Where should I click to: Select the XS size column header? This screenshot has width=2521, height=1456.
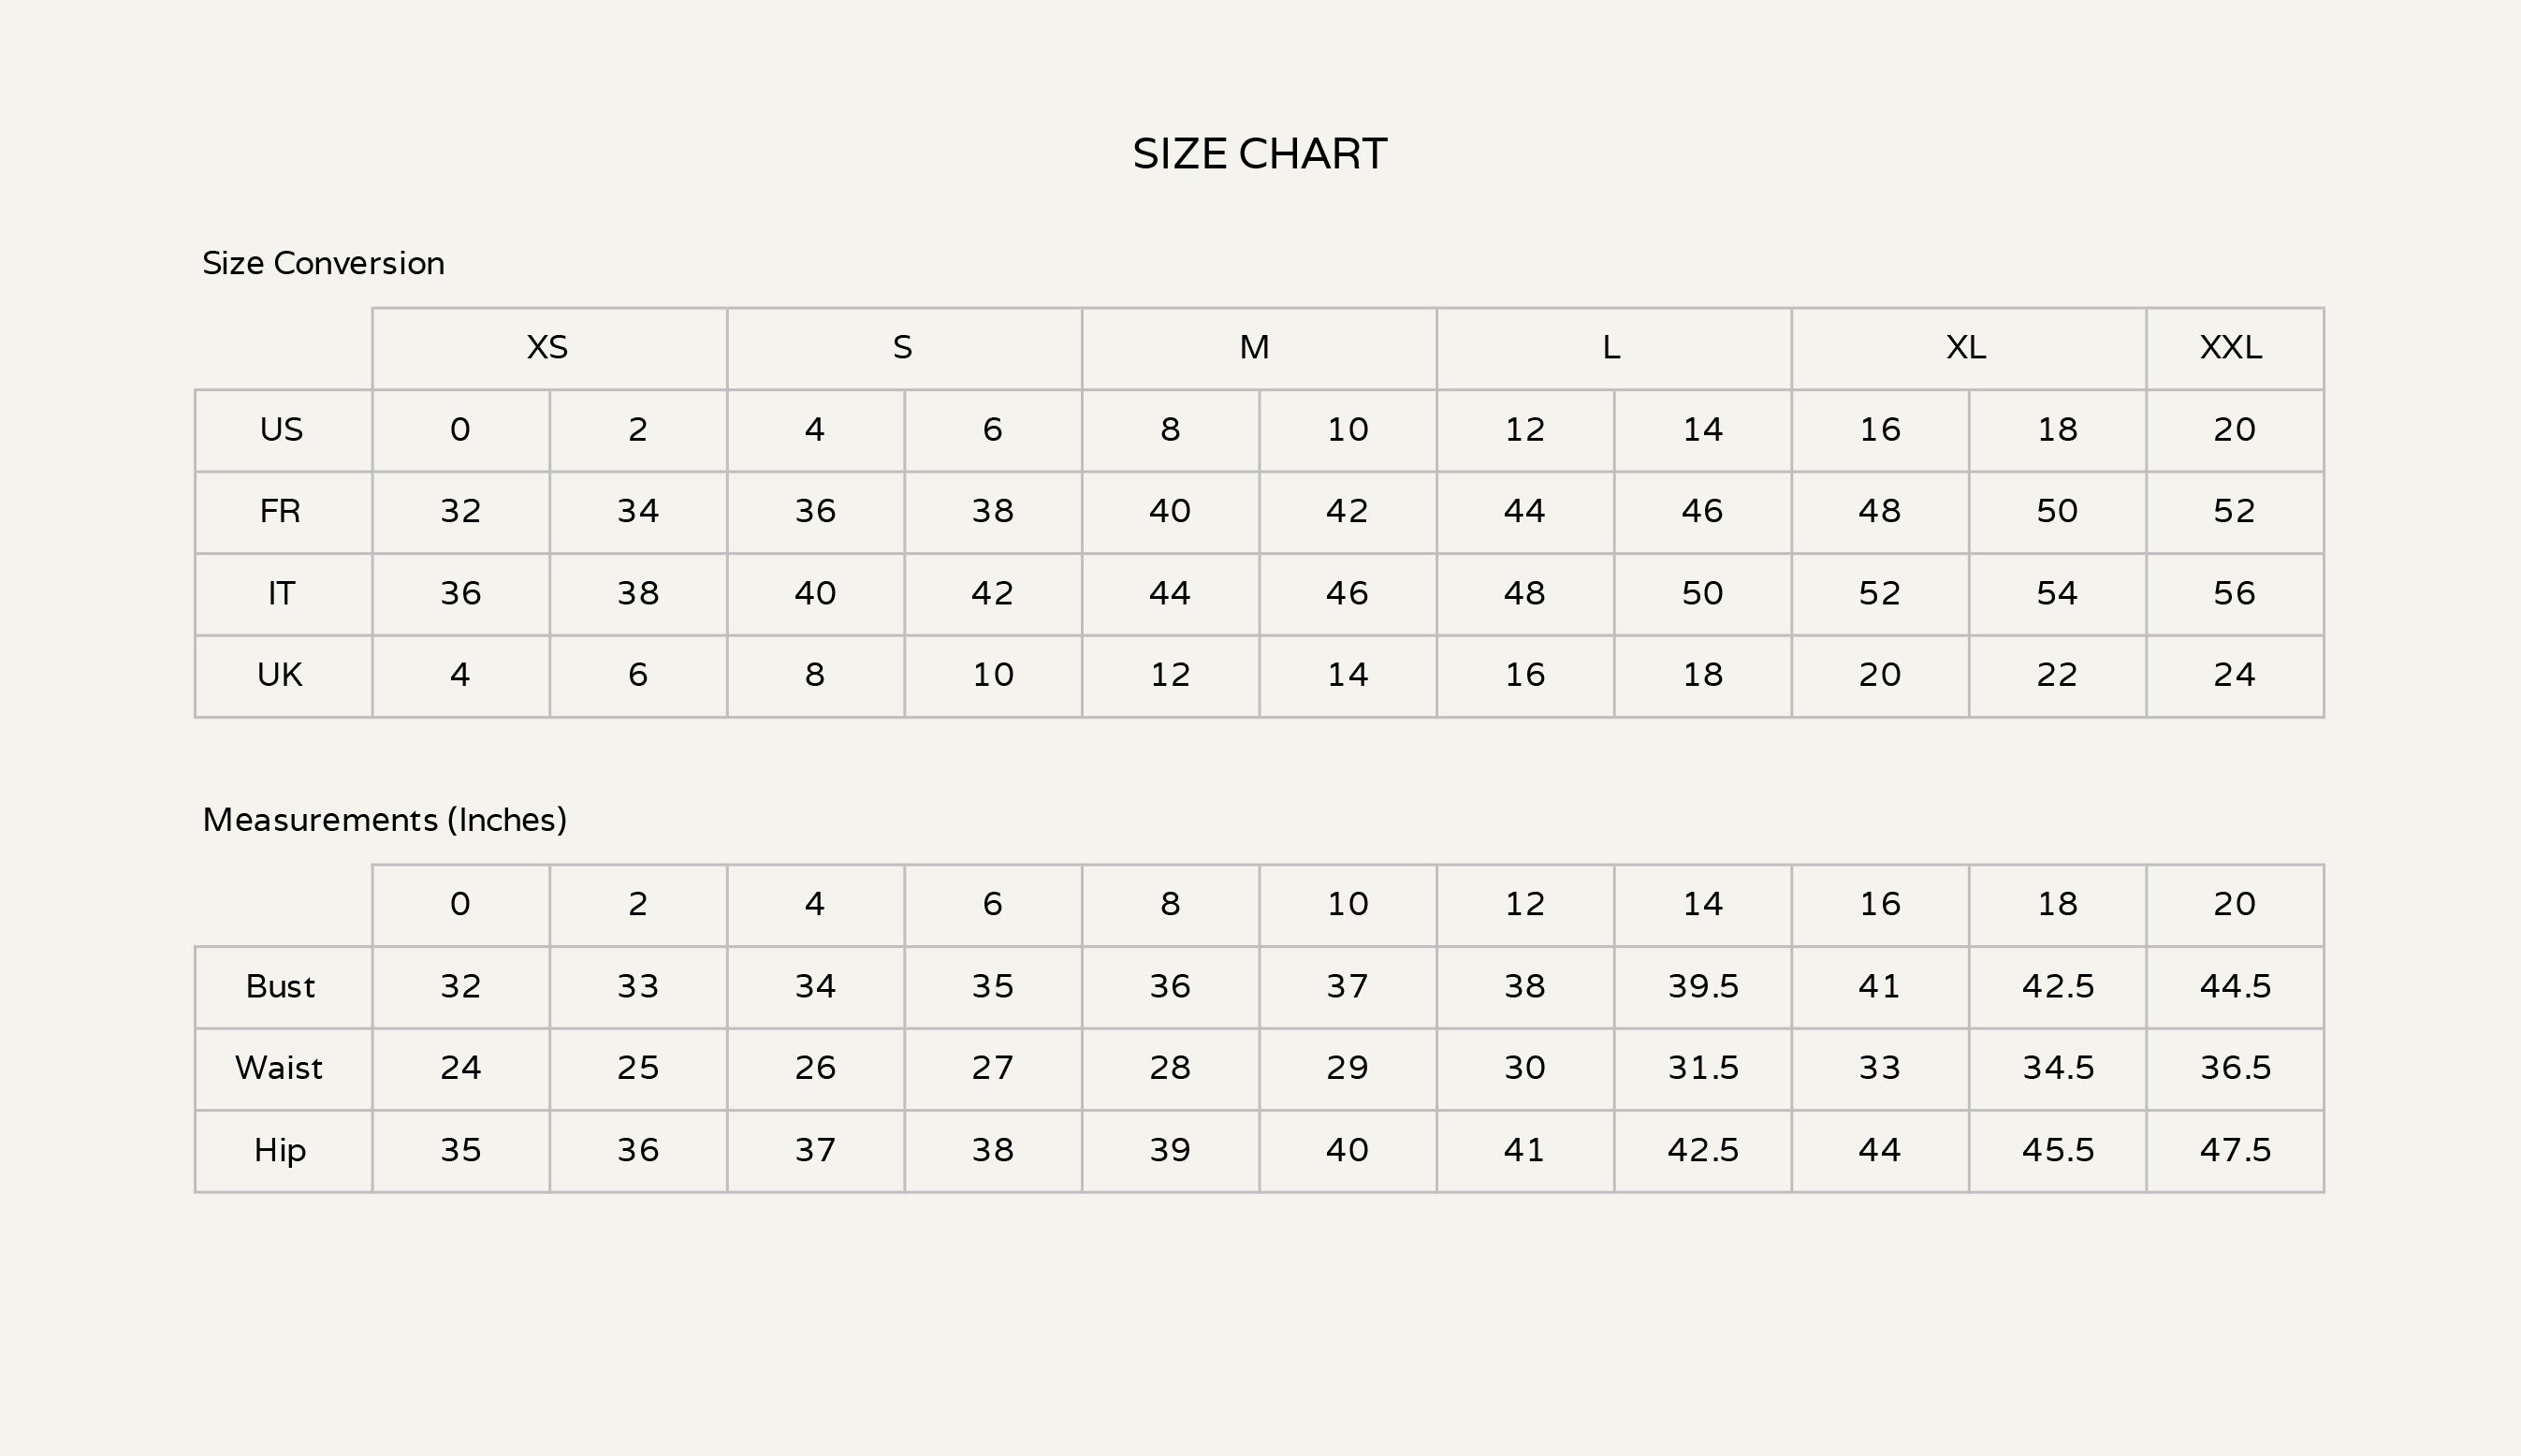(548, 348)
